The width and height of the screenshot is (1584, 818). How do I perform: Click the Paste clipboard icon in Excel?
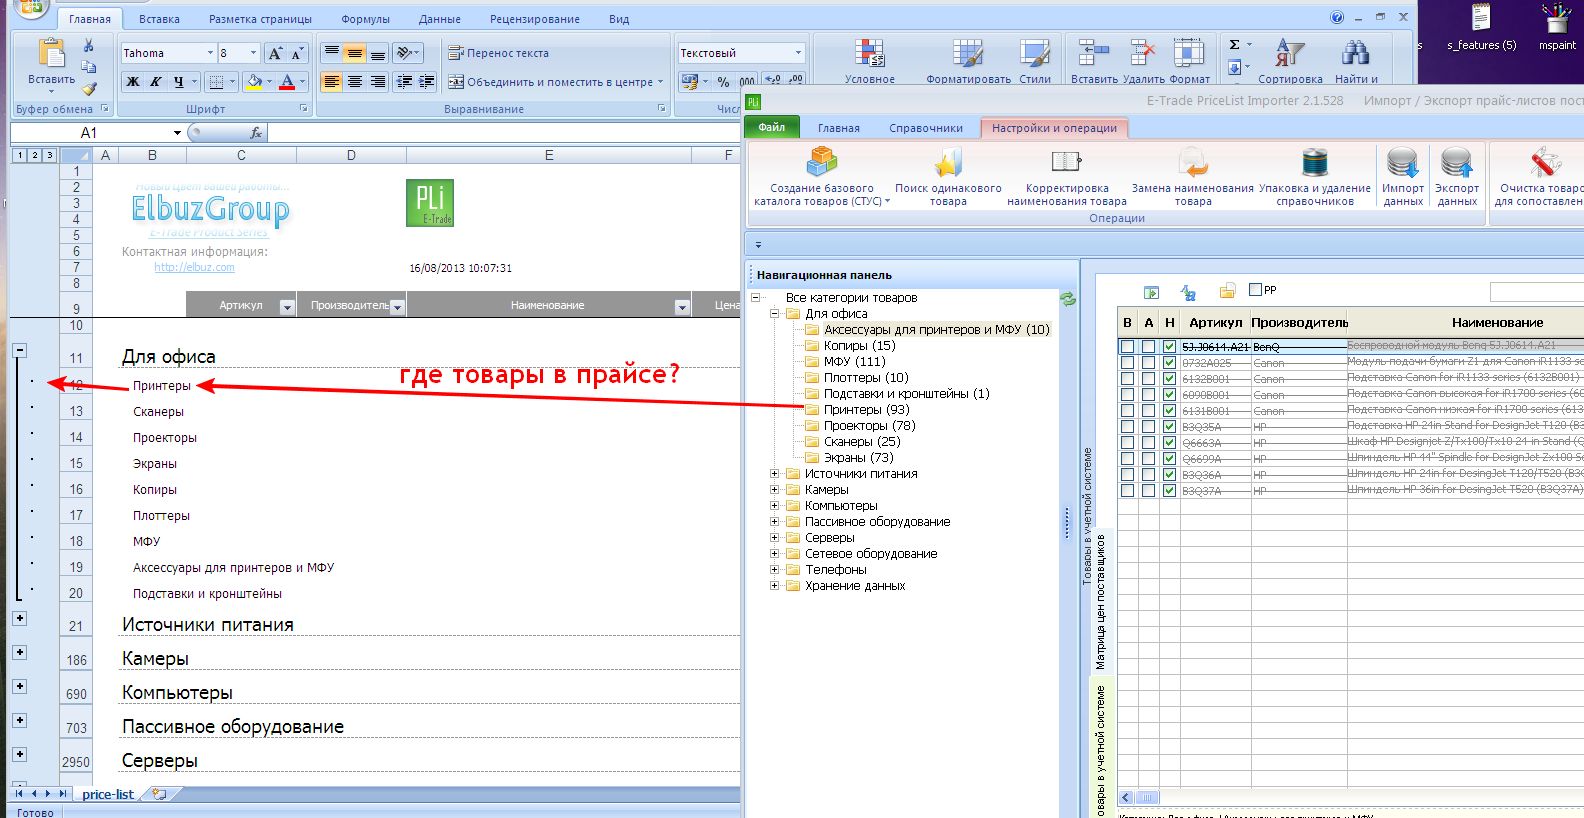51,53
